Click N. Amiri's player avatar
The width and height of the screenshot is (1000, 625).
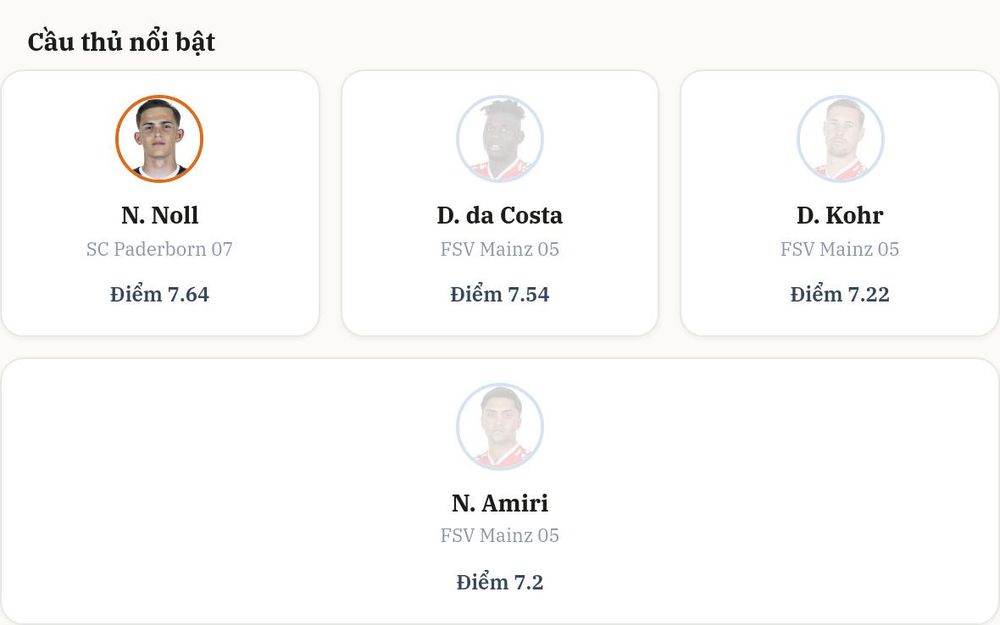(x=500, y=426)
